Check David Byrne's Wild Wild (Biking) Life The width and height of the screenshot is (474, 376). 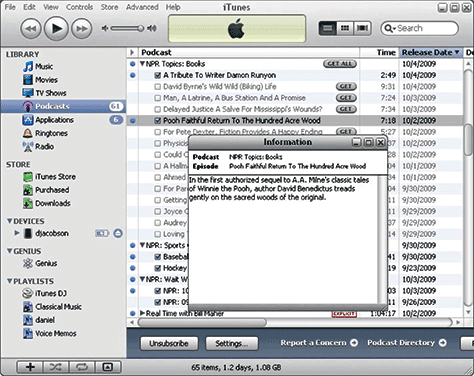point(158,87)
